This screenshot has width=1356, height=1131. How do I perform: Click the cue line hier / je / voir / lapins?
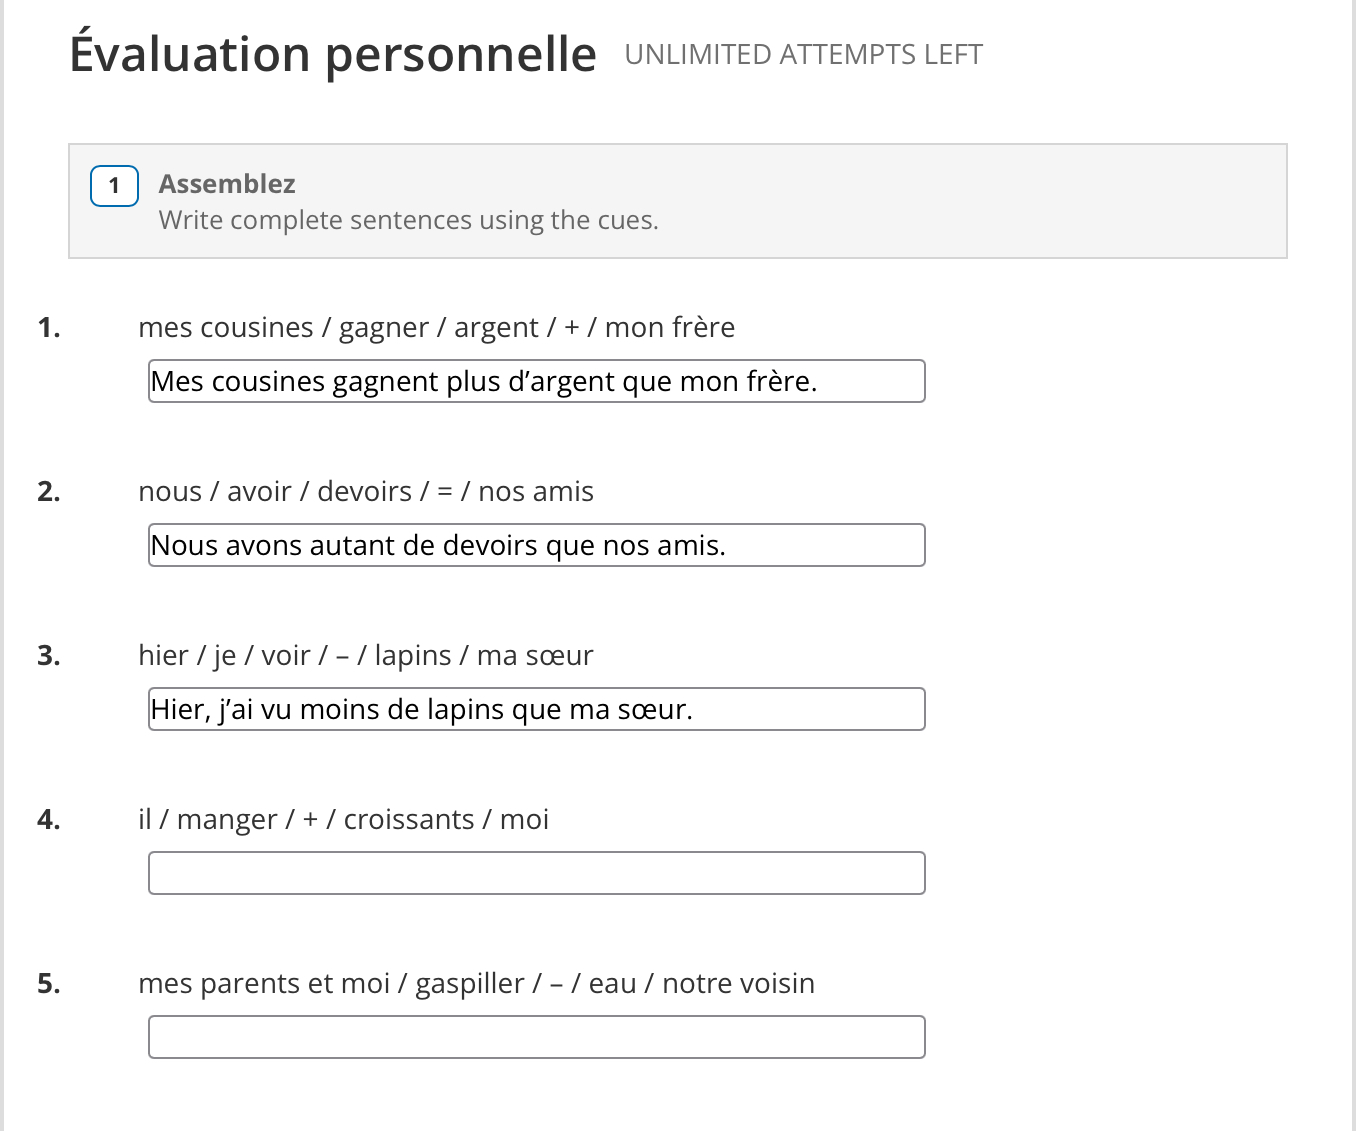click(365, 655)
